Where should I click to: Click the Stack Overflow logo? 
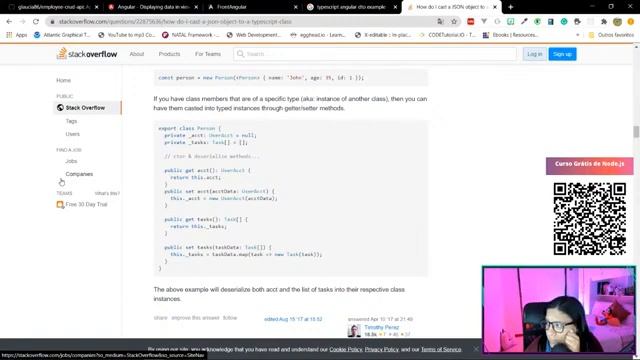(87, 53)
